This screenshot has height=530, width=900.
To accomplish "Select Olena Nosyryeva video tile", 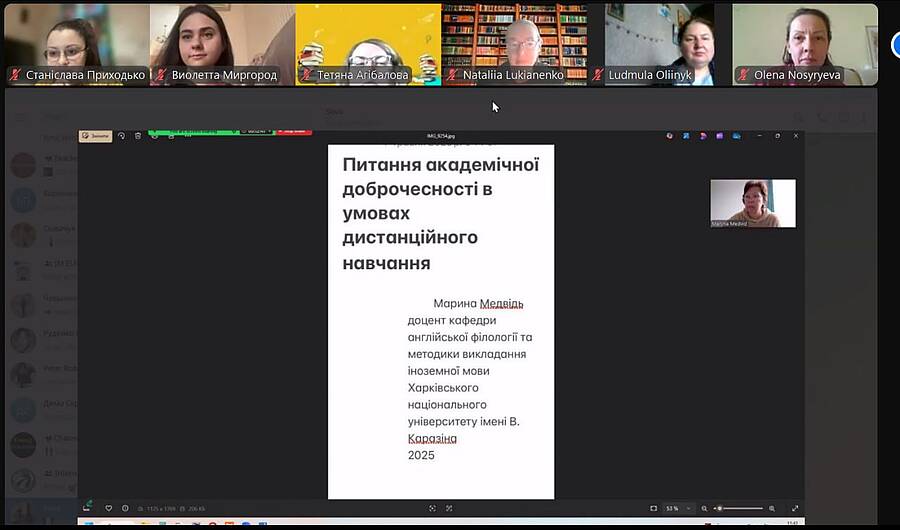I will [805, 45].
